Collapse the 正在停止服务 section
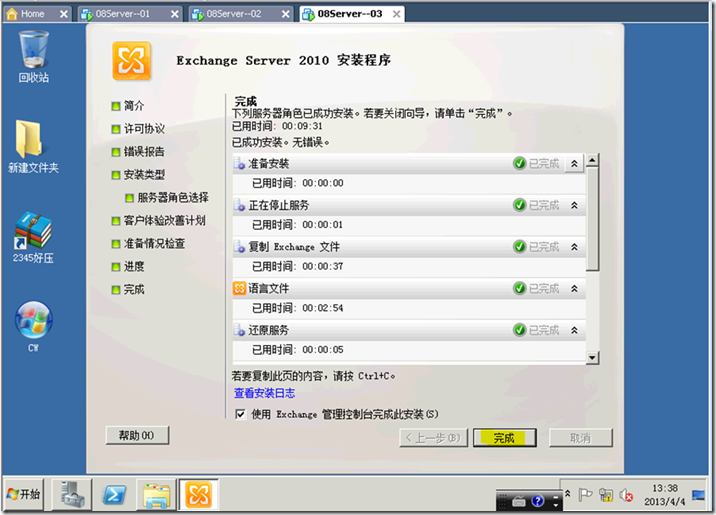Screen dimensions: 716x515 pos(574,205)
